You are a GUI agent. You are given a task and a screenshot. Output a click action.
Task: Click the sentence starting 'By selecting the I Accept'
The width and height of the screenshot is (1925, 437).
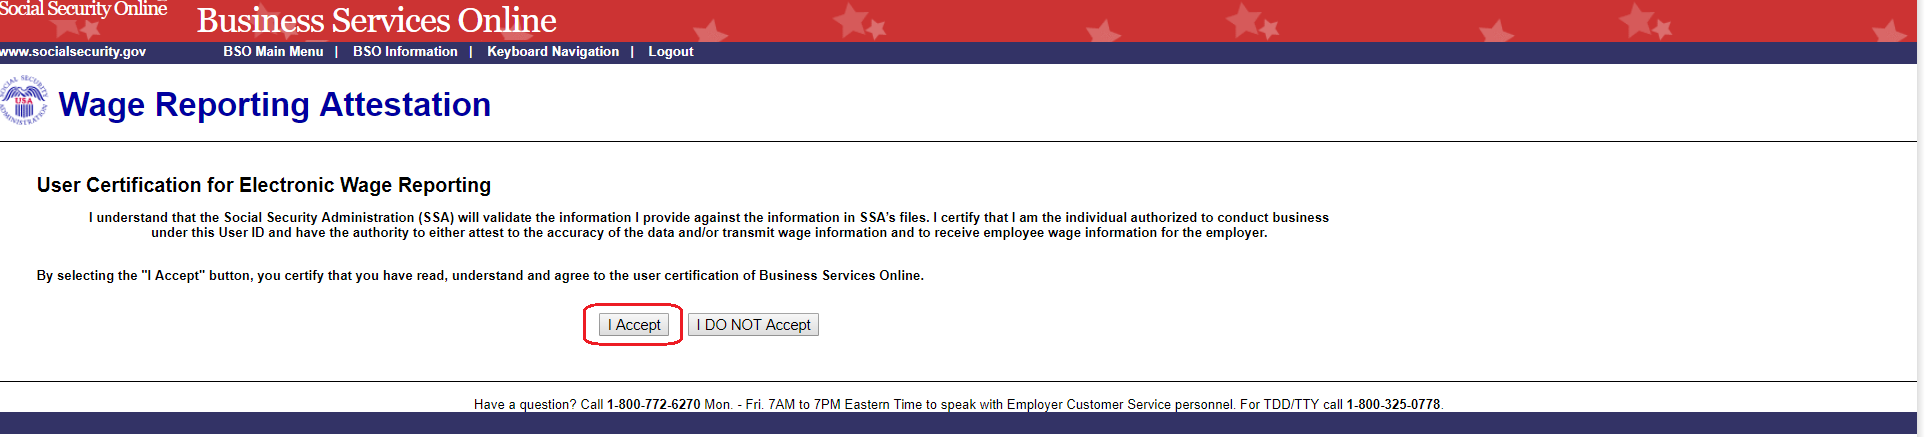pos(480,276)
